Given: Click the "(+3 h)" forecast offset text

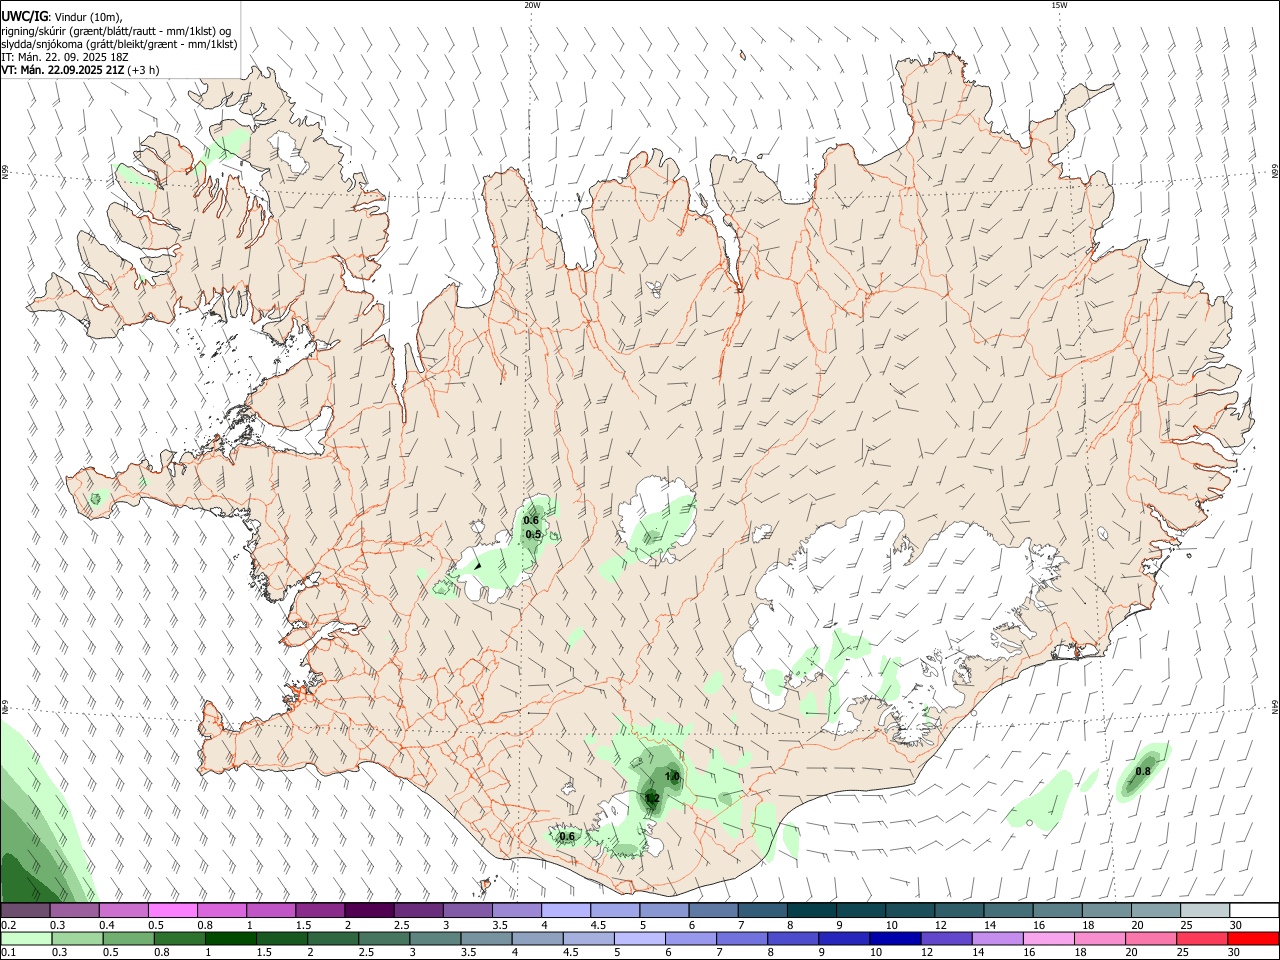Looking at the screenshot, I should coord(144,70).
